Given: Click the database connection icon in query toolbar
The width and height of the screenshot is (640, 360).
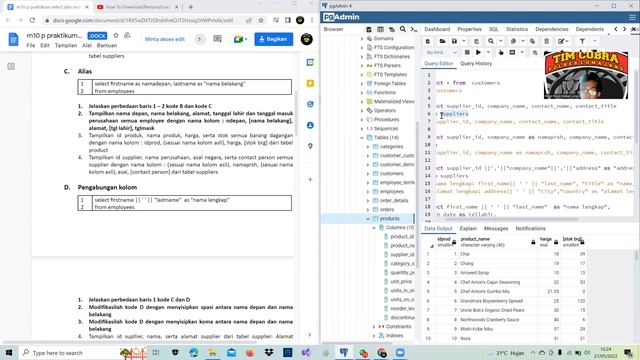Looking at the screenshot, I should pyautogui.click(x=428, y=41).
